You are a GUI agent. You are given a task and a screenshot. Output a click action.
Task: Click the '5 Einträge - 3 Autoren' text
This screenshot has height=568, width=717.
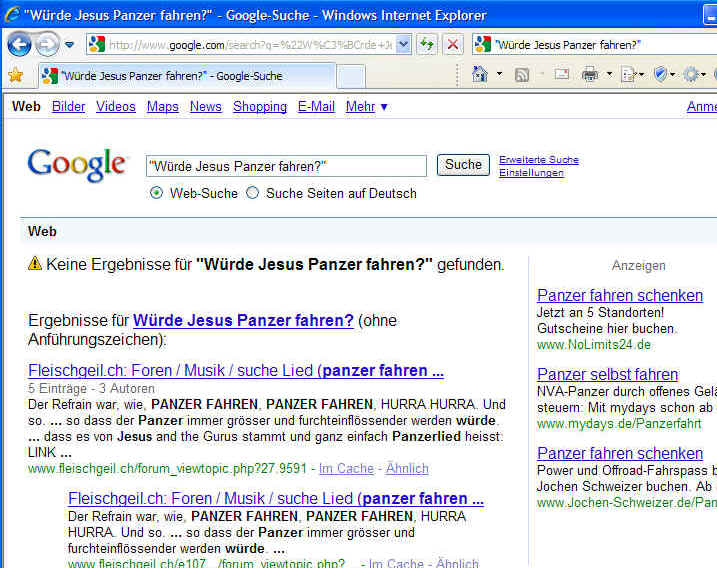pos(91,388)
